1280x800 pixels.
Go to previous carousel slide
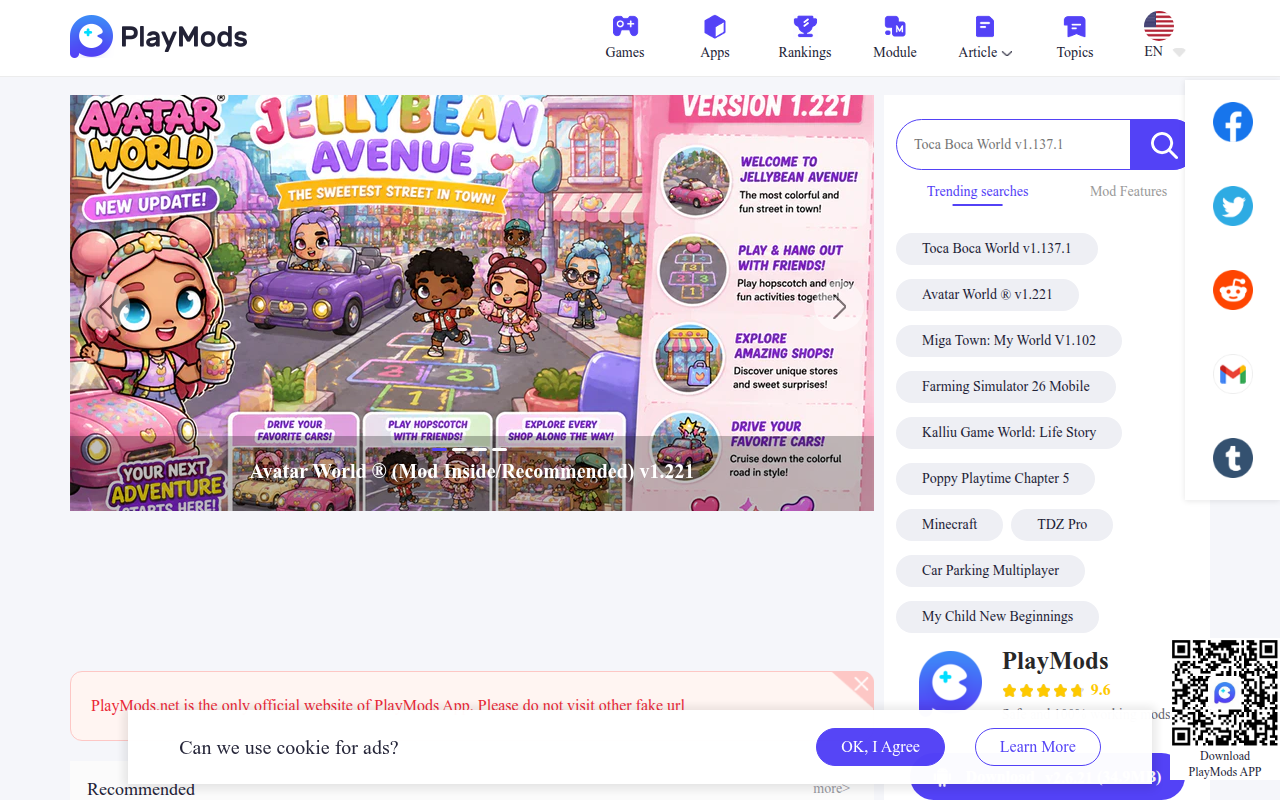(x=105, y=307)
